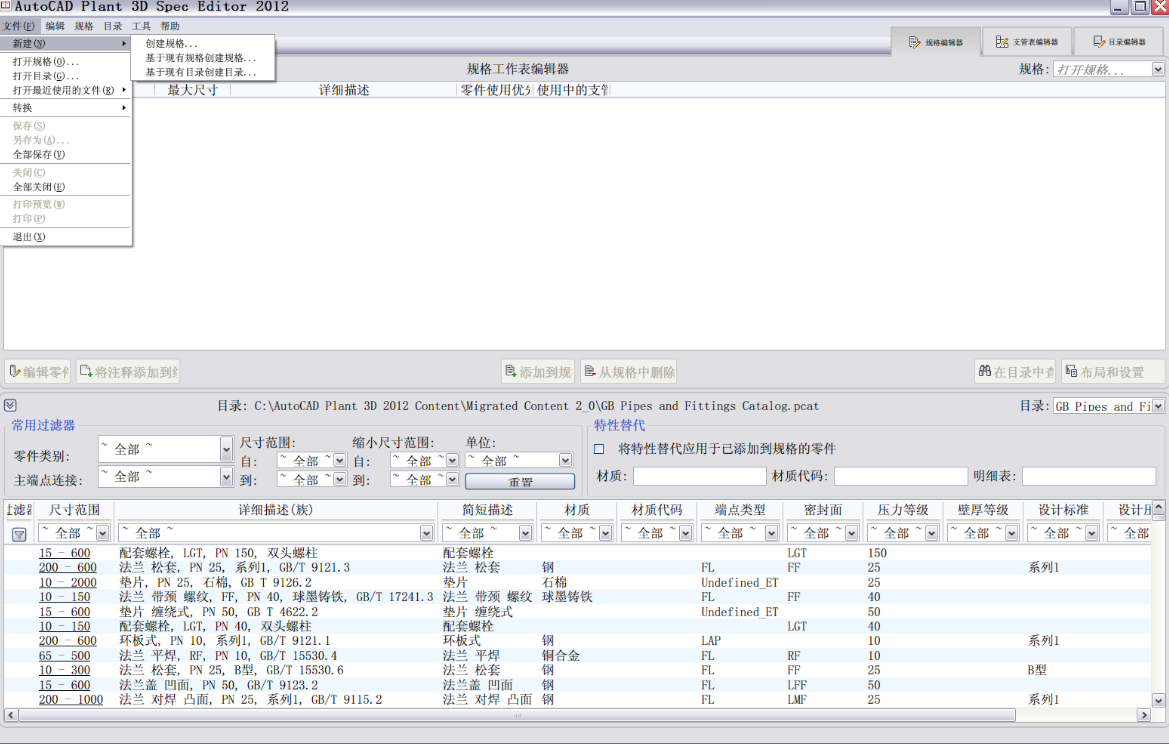Screen dimensions: 1169x744
Task: Collapse the catalog panel chevron icon
Action: coord(10,406)
